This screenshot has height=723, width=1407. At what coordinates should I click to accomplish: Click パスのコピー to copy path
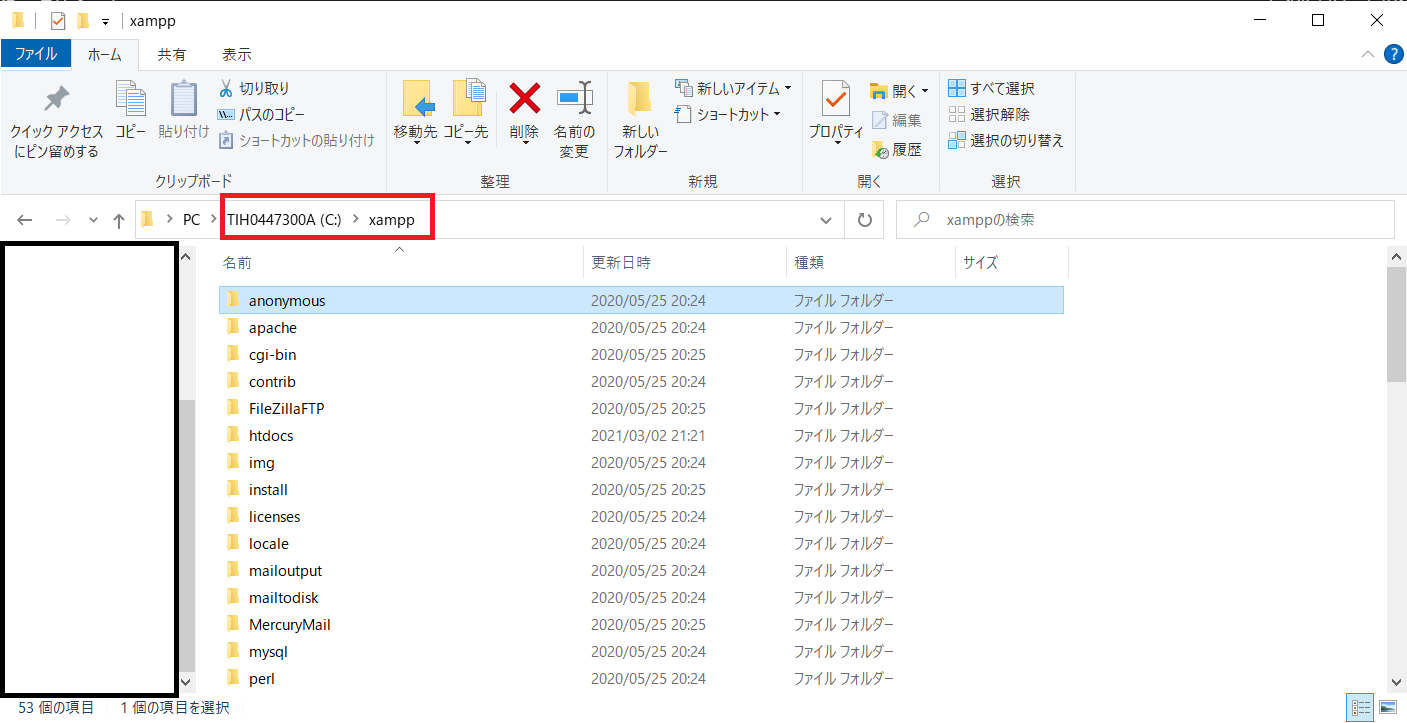pos(262,114)
